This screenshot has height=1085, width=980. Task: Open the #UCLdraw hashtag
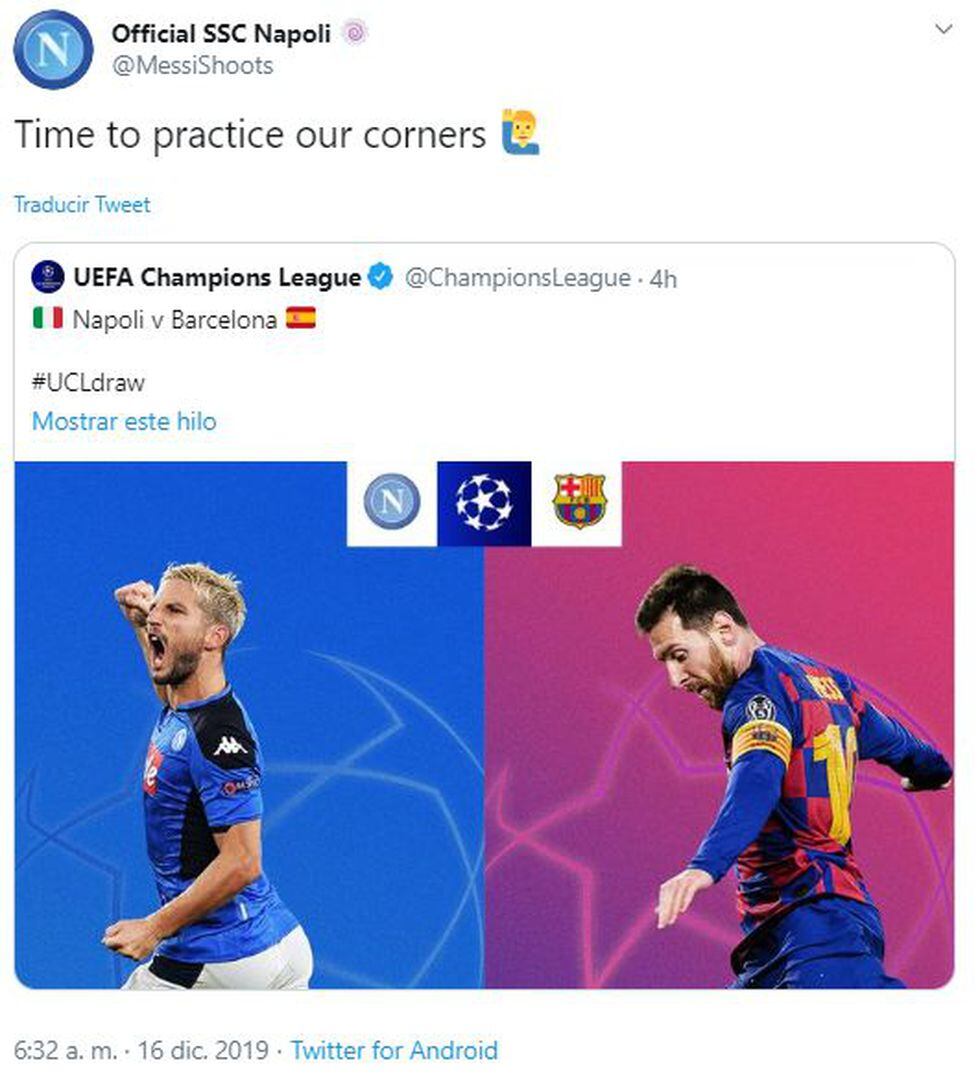coord(89,383)
